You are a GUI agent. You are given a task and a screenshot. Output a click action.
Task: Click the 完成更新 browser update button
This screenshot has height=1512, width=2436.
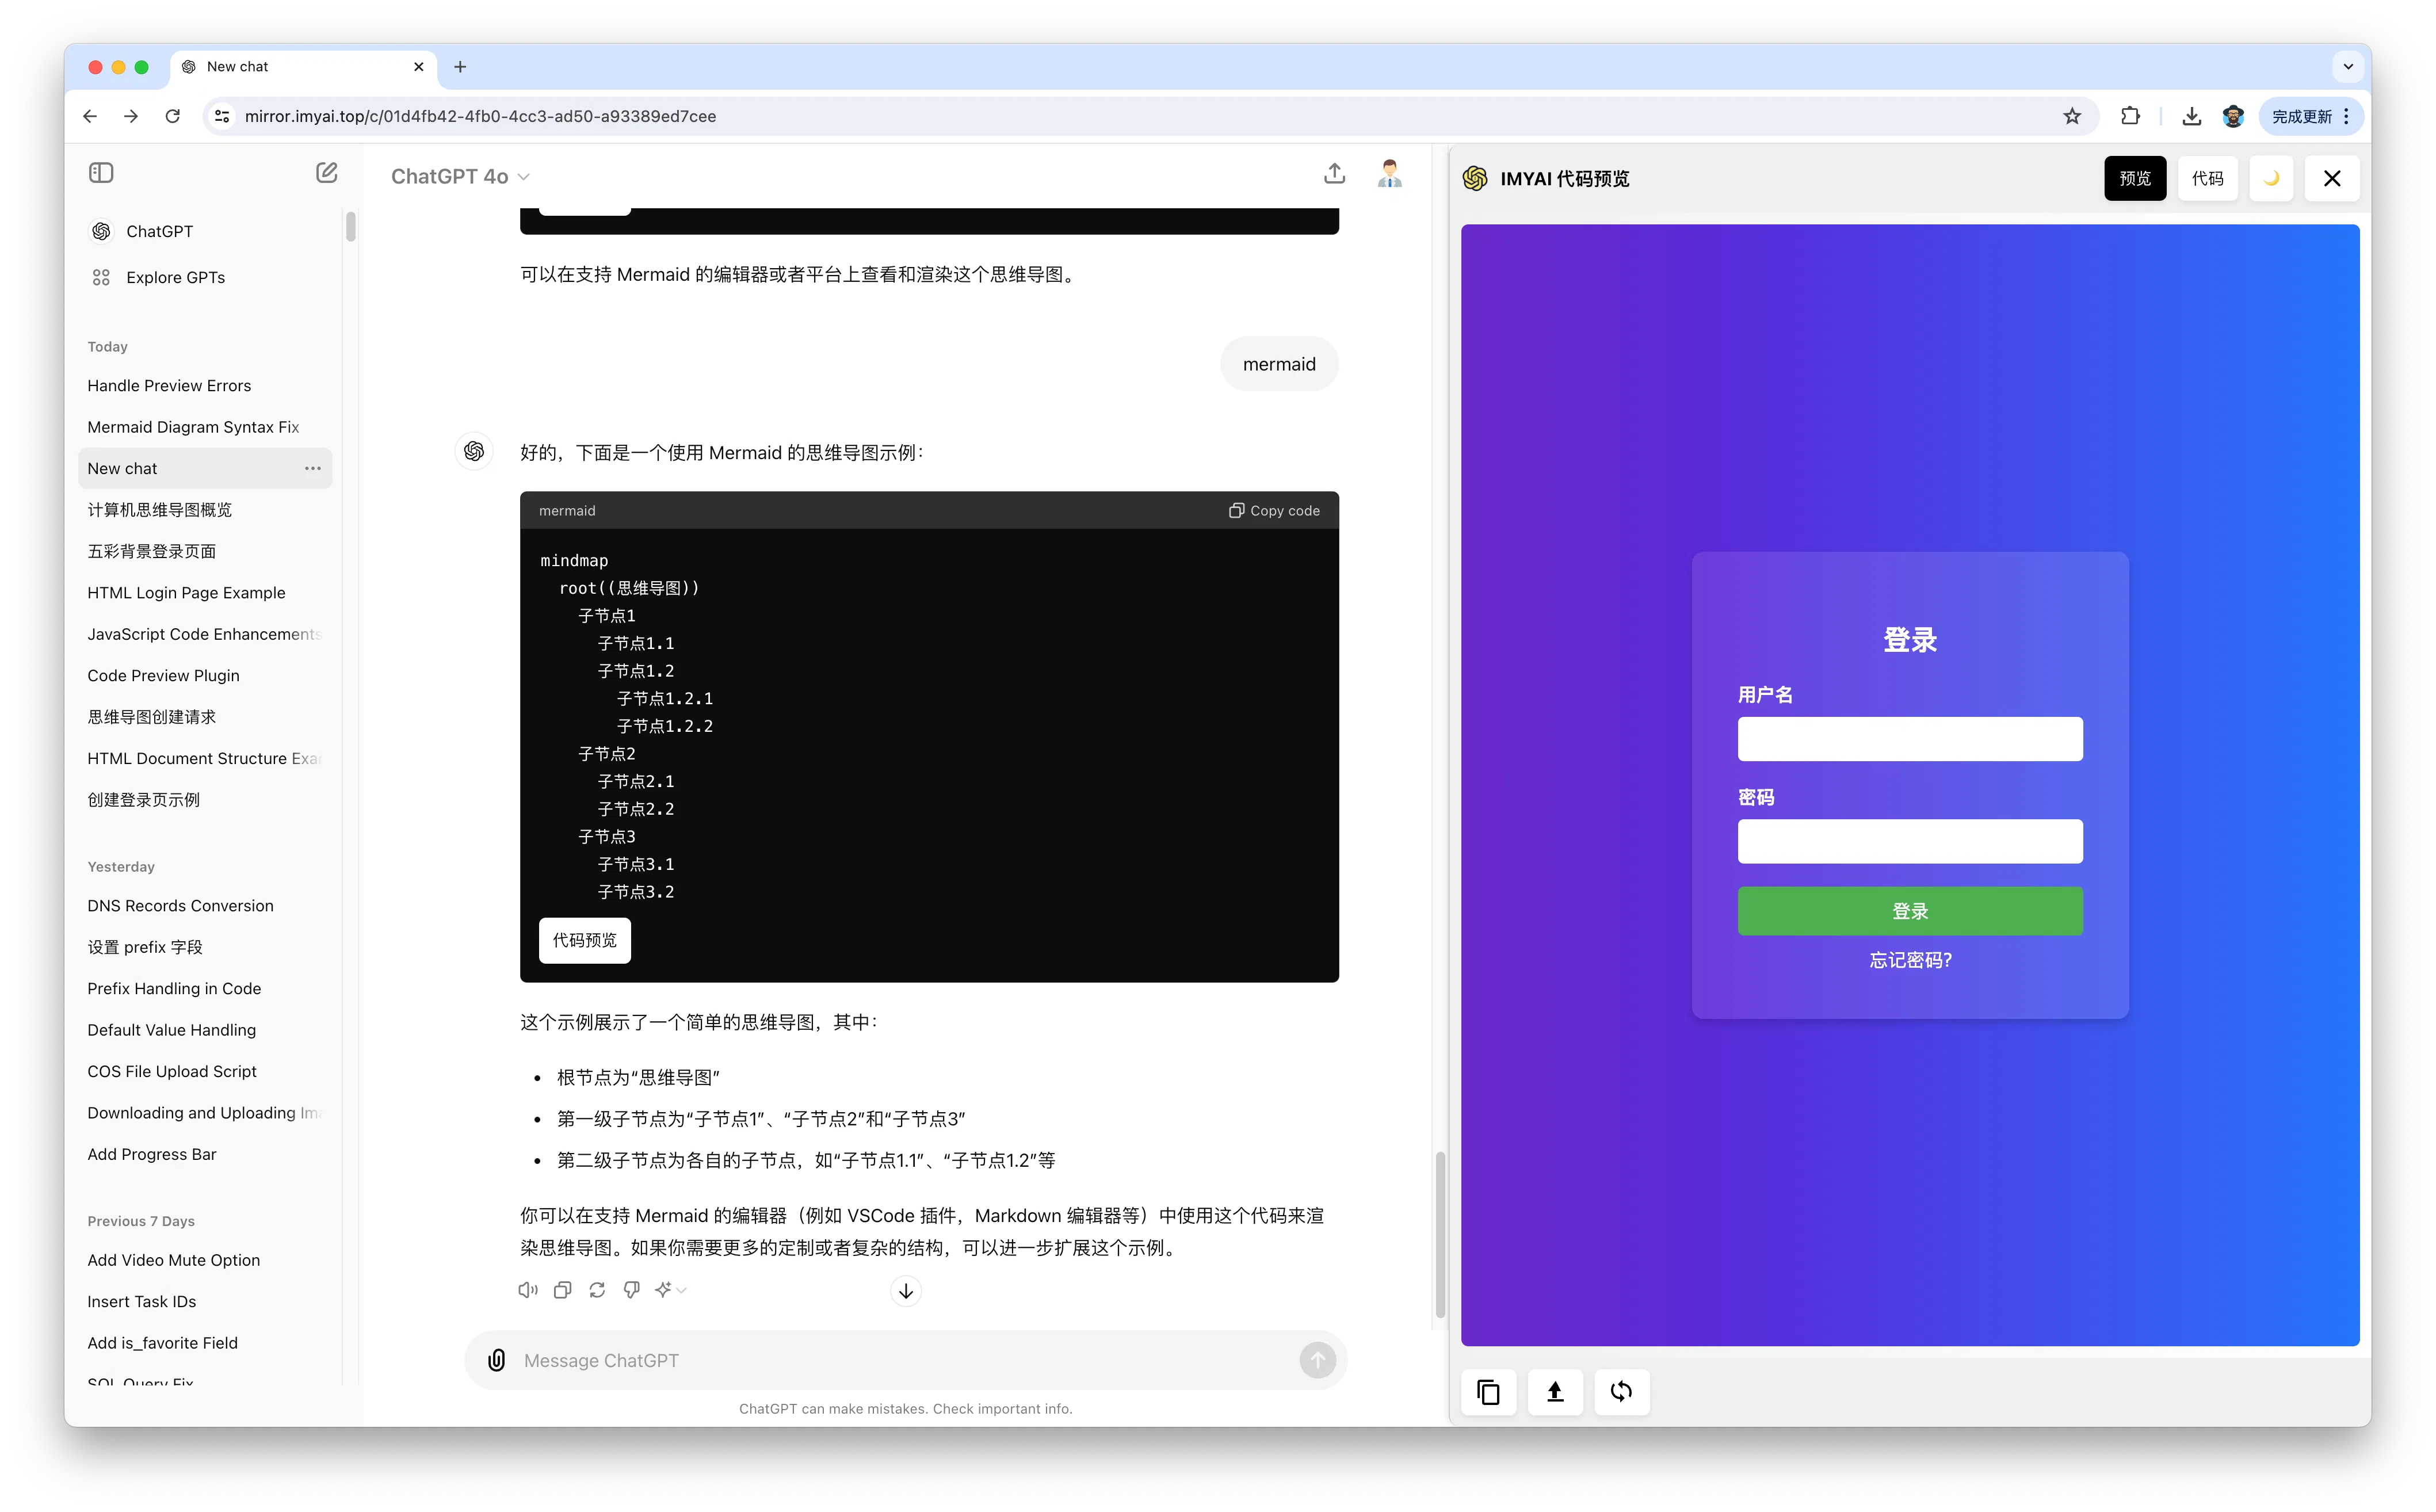click(x=2311, y=116)
